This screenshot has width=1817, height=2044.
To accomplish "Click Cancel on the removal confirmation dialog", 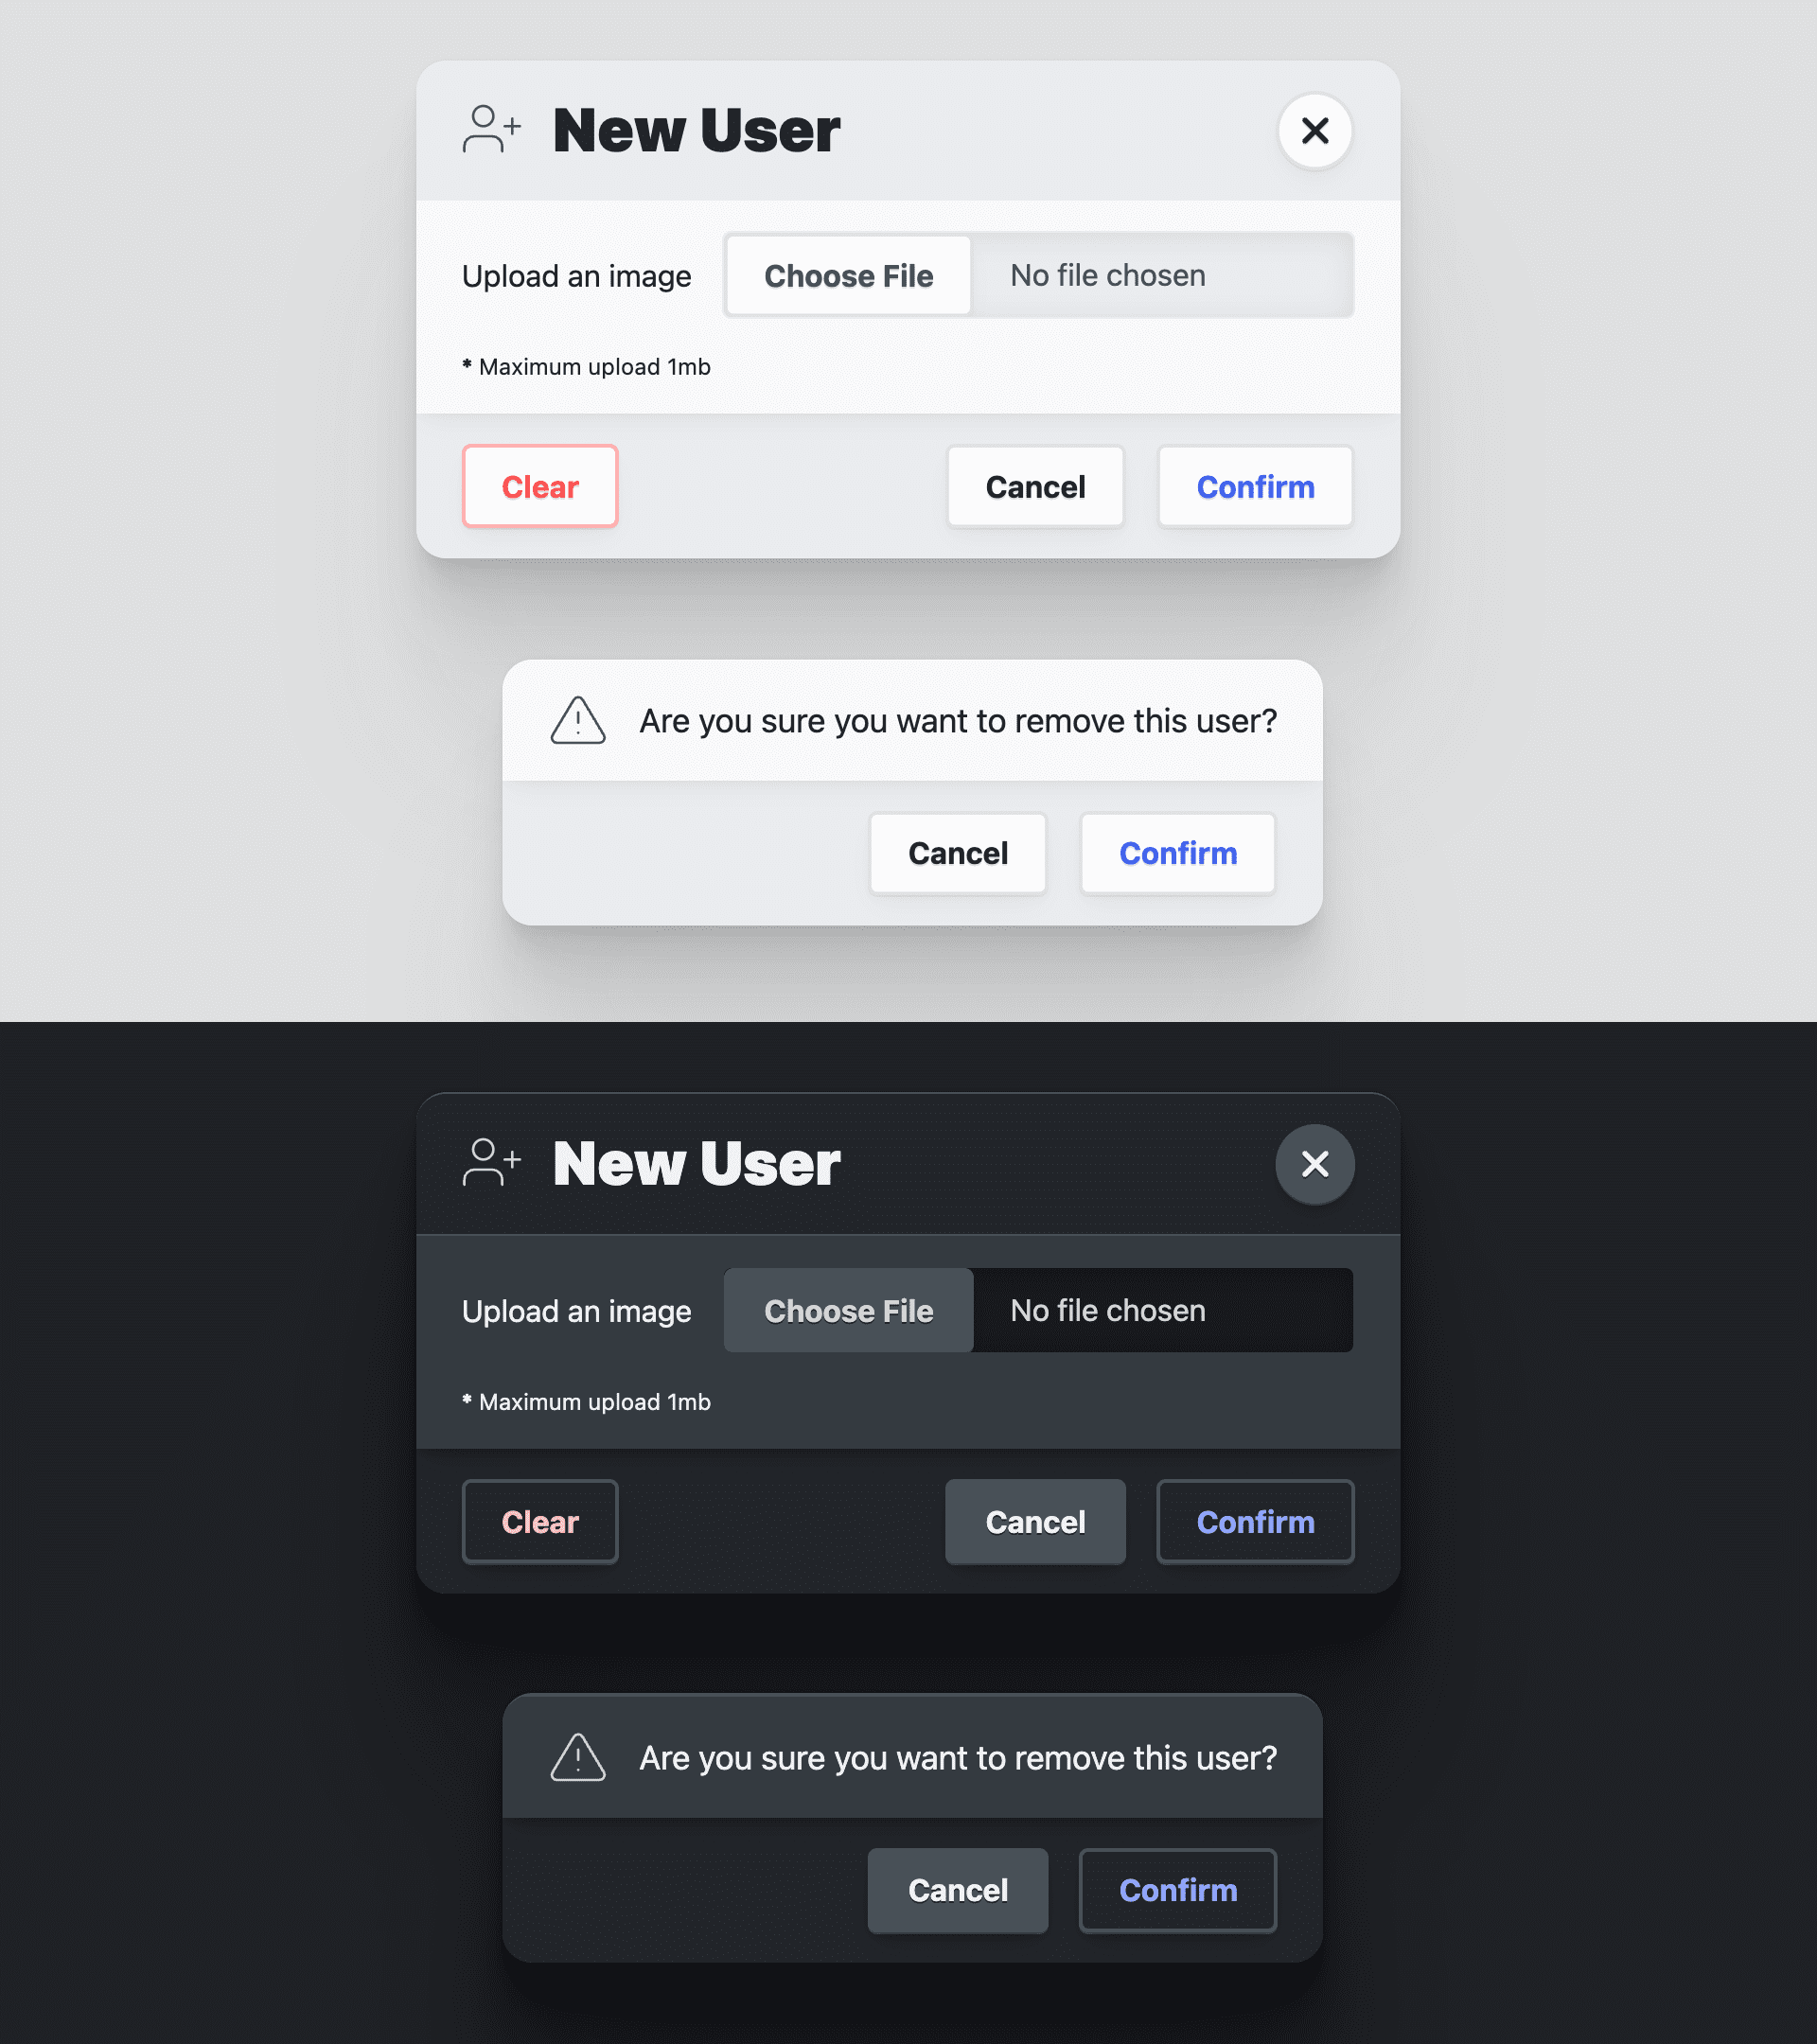I will pyautogui.click(x=958, y=854).
